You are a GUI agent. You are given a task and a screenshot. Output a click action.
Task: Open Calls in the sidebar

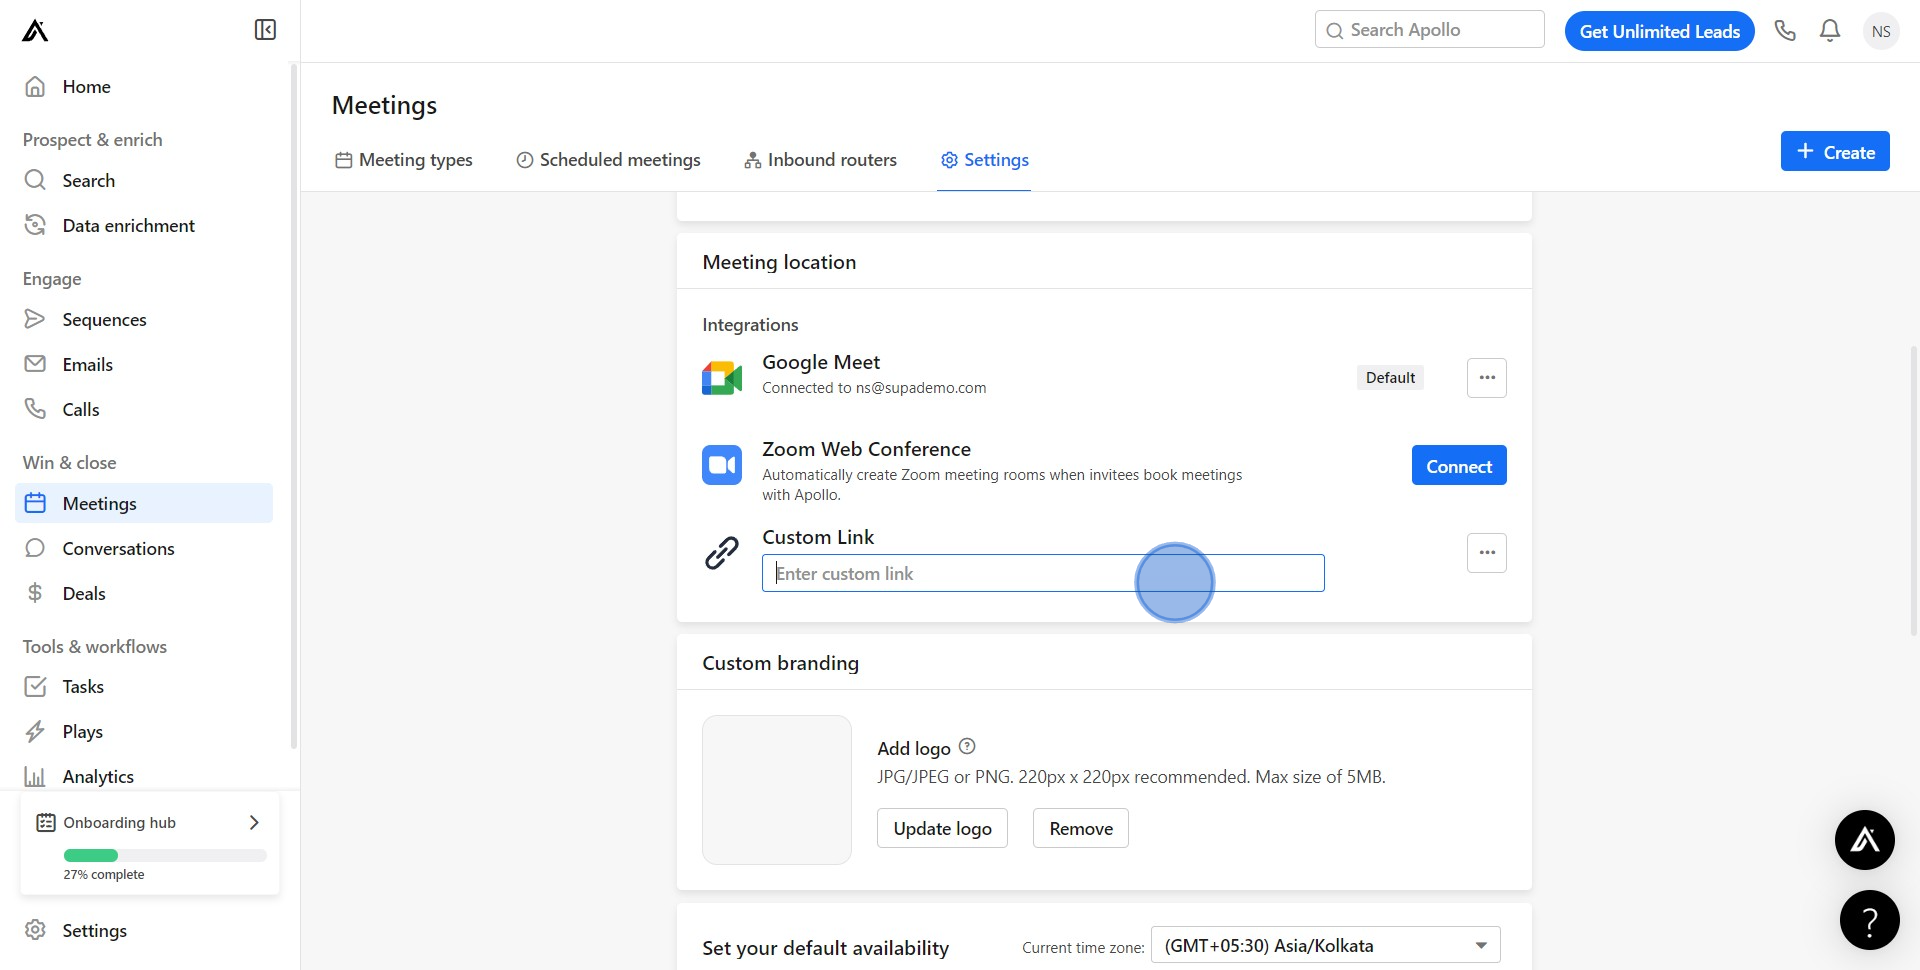[144, 410]
